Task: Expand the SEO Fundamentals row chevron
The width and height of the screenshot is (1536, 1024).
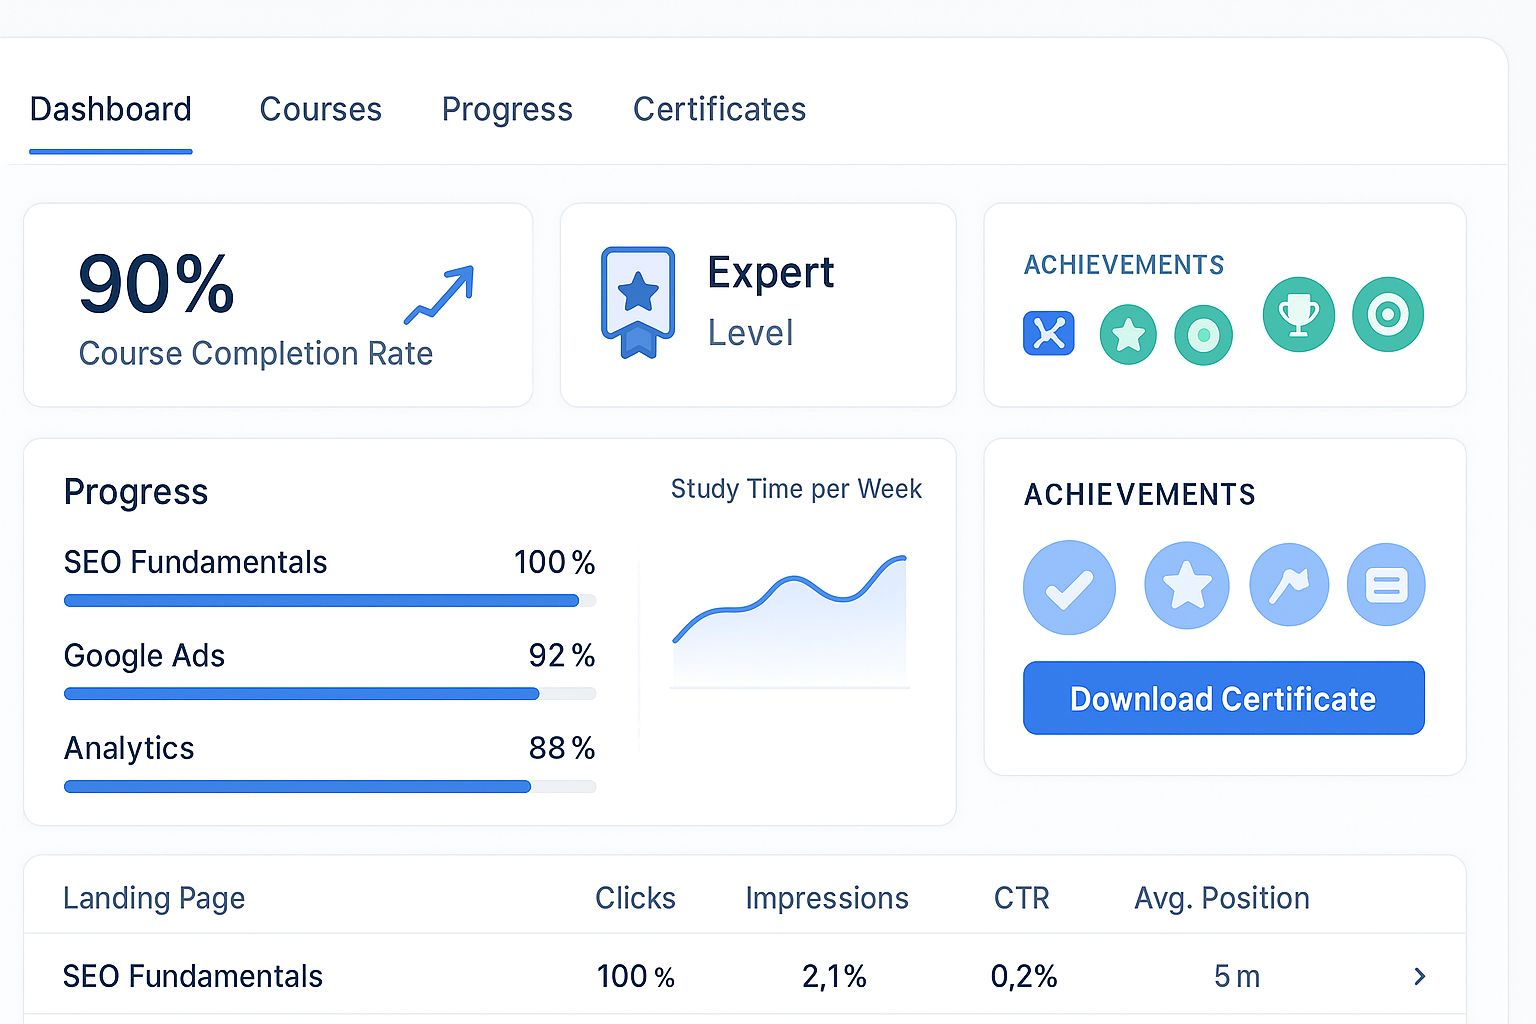Action: [x=1419, y=976]
